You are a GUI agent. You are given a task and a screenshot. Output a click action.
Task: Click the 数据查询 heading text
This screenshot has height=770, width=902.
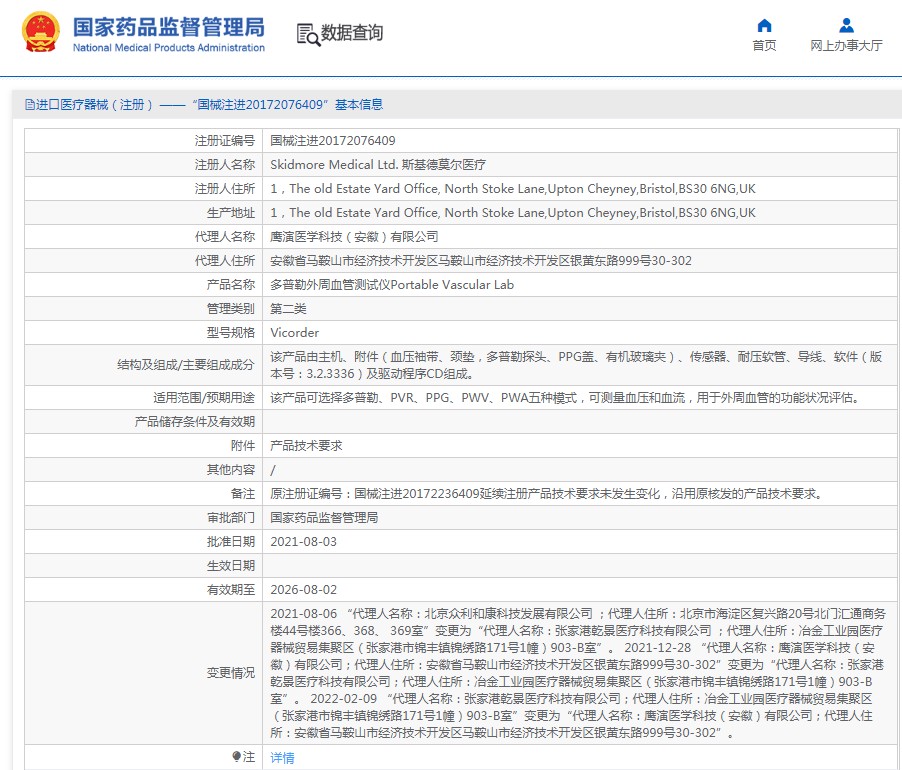pos(351,33)
